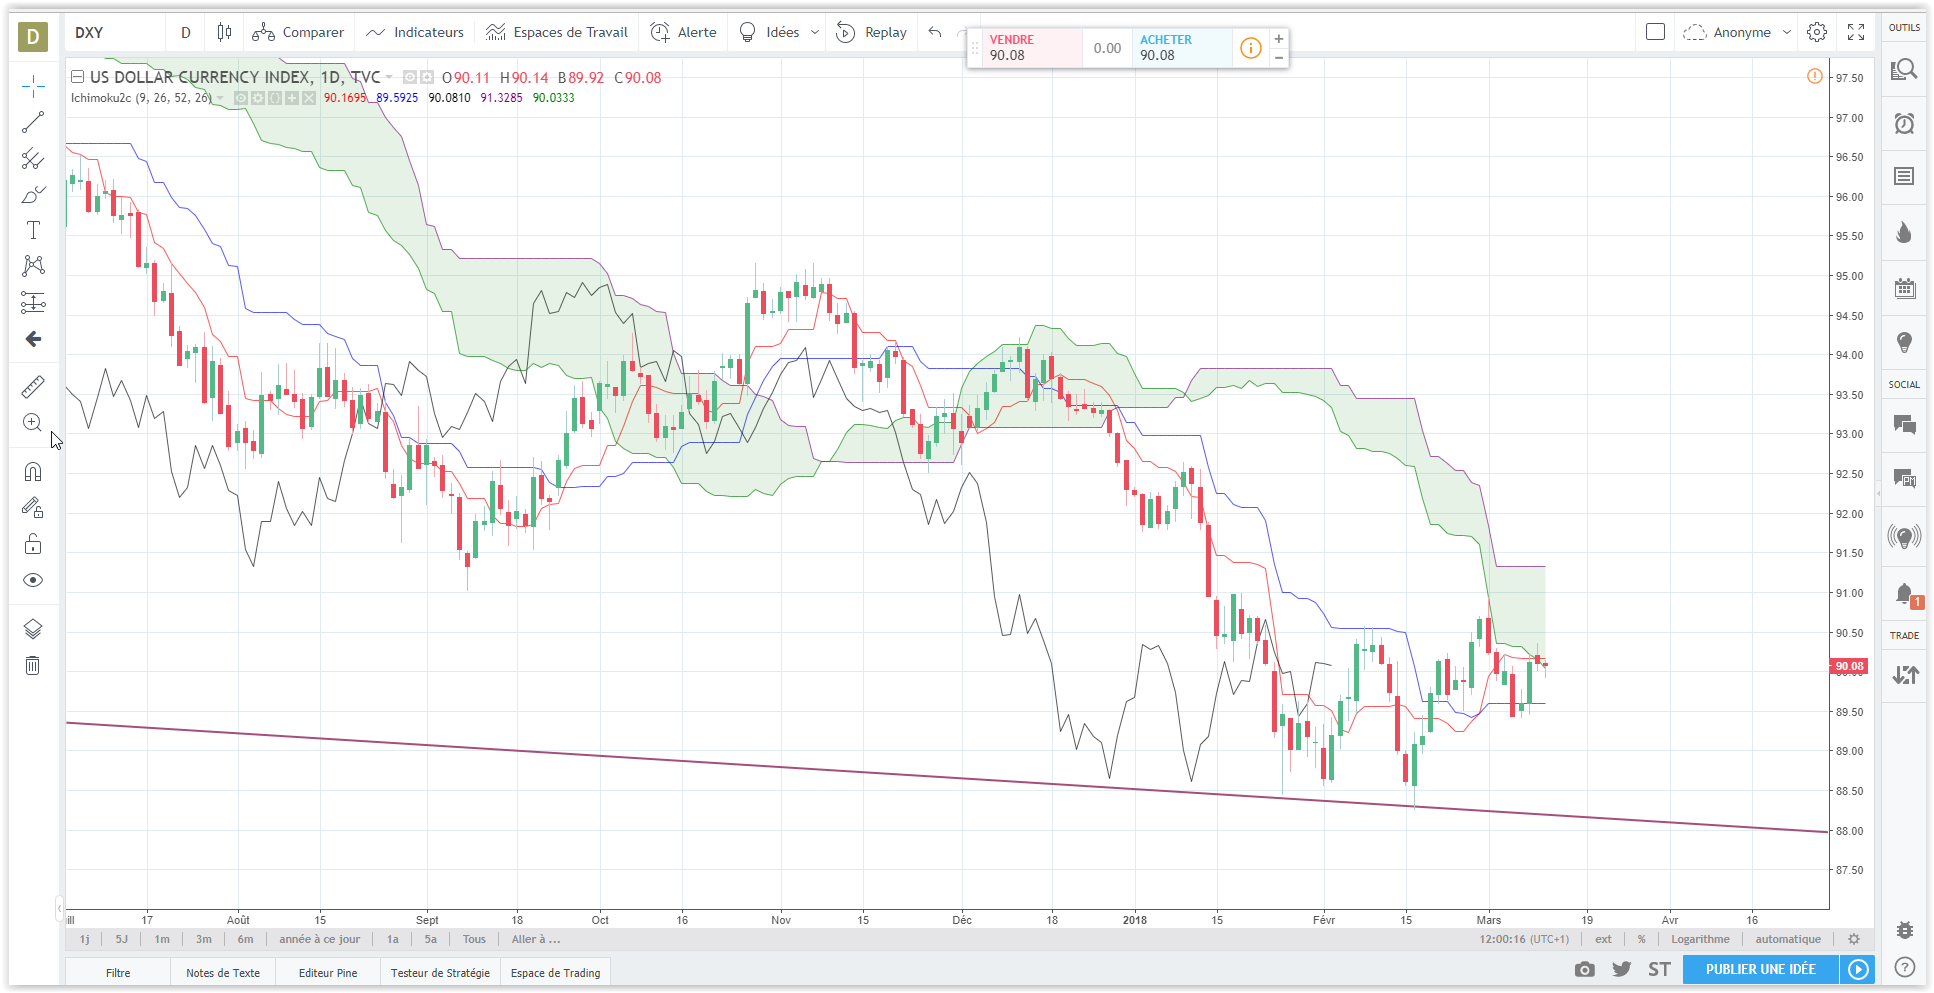
Task: Open the prediction and measurement tools
Action: click(33, 302)
